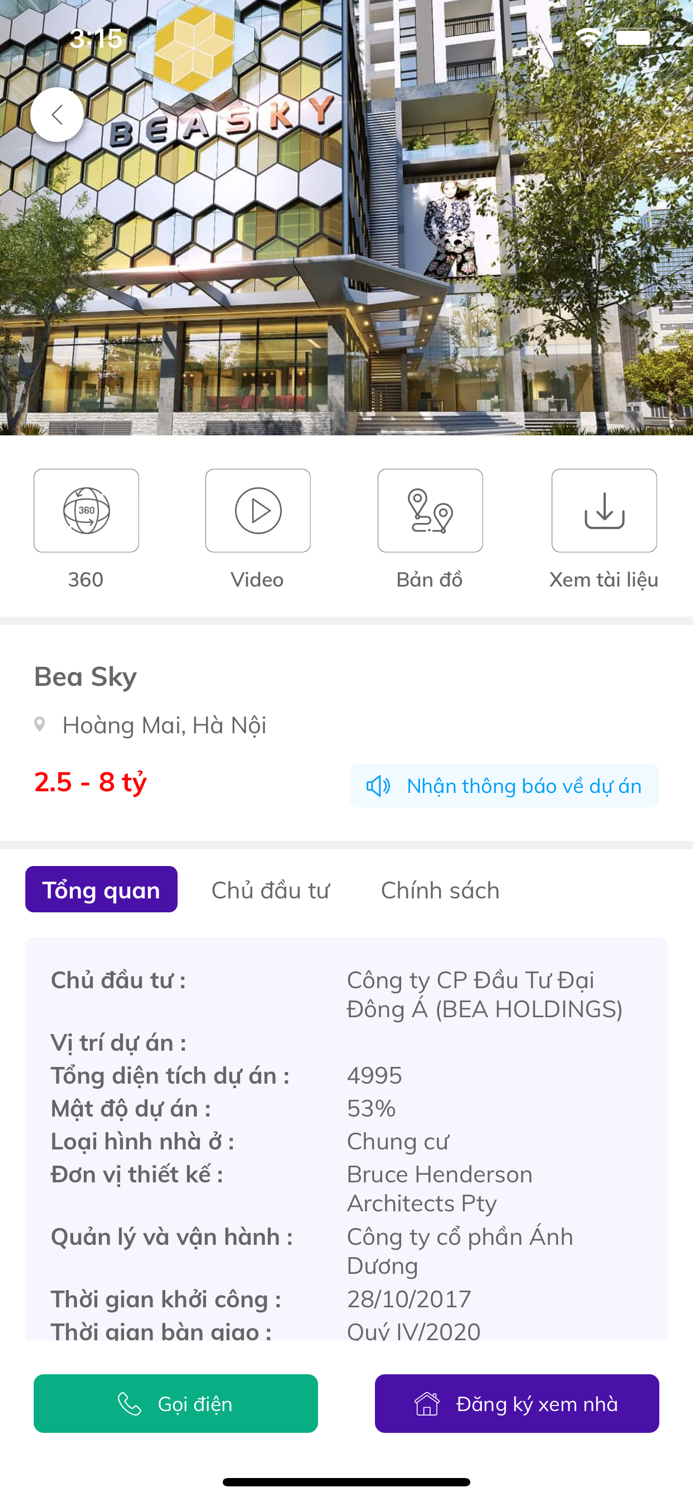
Task: Download documents via Xem tài liệu icon
Action: 604,510
